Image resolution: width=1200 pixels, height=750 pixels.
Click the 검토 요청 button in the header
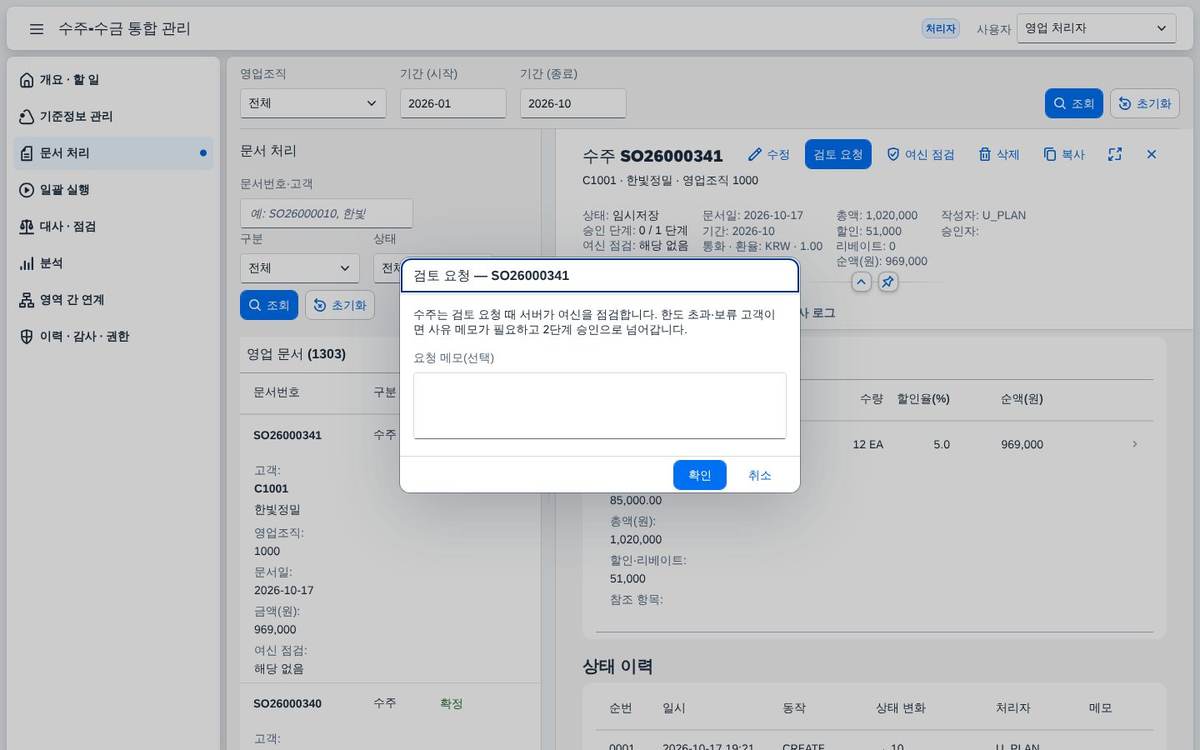pyautogui.click(x=838, y=155)
